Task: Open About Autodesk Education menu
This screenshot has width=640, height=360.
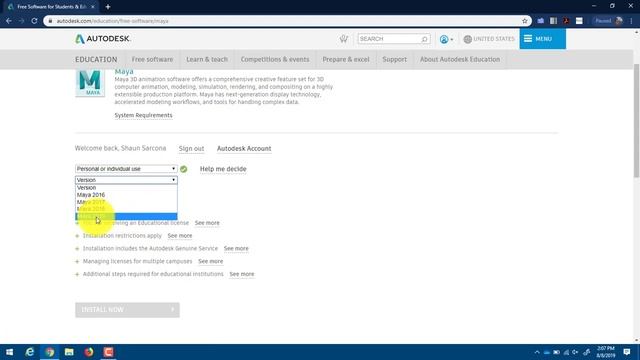Action: [x=460, y=60]
